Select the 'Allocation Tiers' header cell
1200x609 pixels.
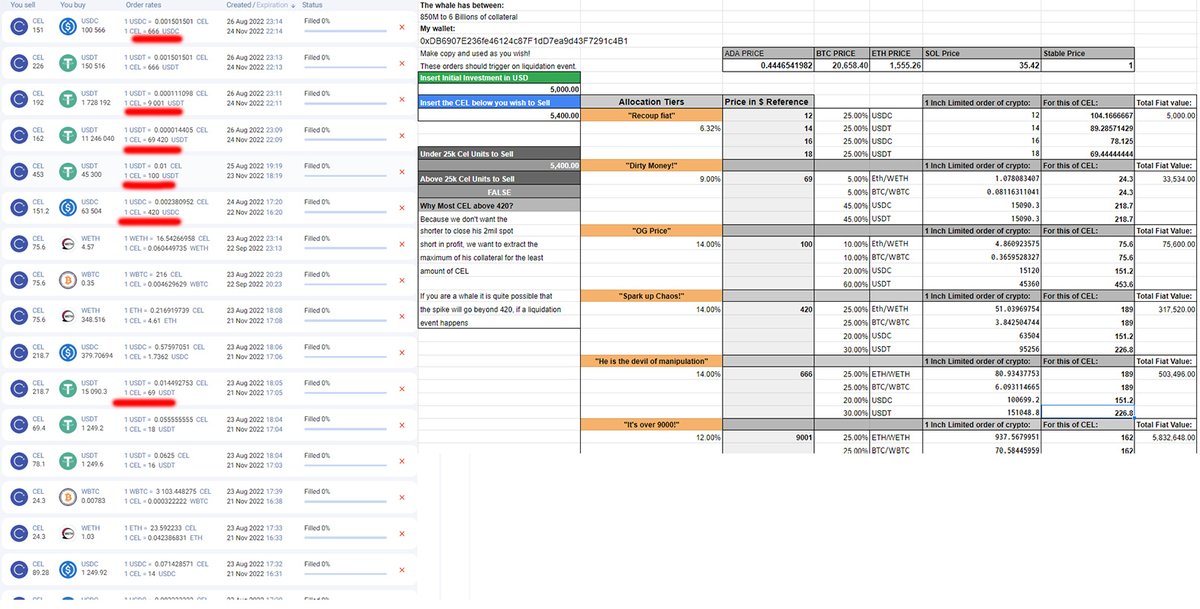651,102
